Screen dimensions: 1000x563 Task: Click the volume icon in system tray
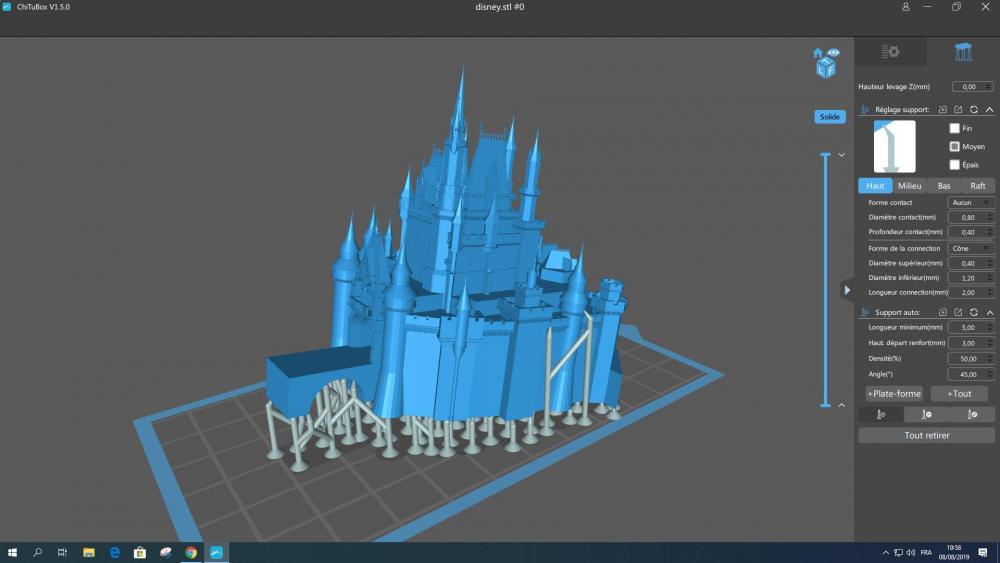[911, 553]
